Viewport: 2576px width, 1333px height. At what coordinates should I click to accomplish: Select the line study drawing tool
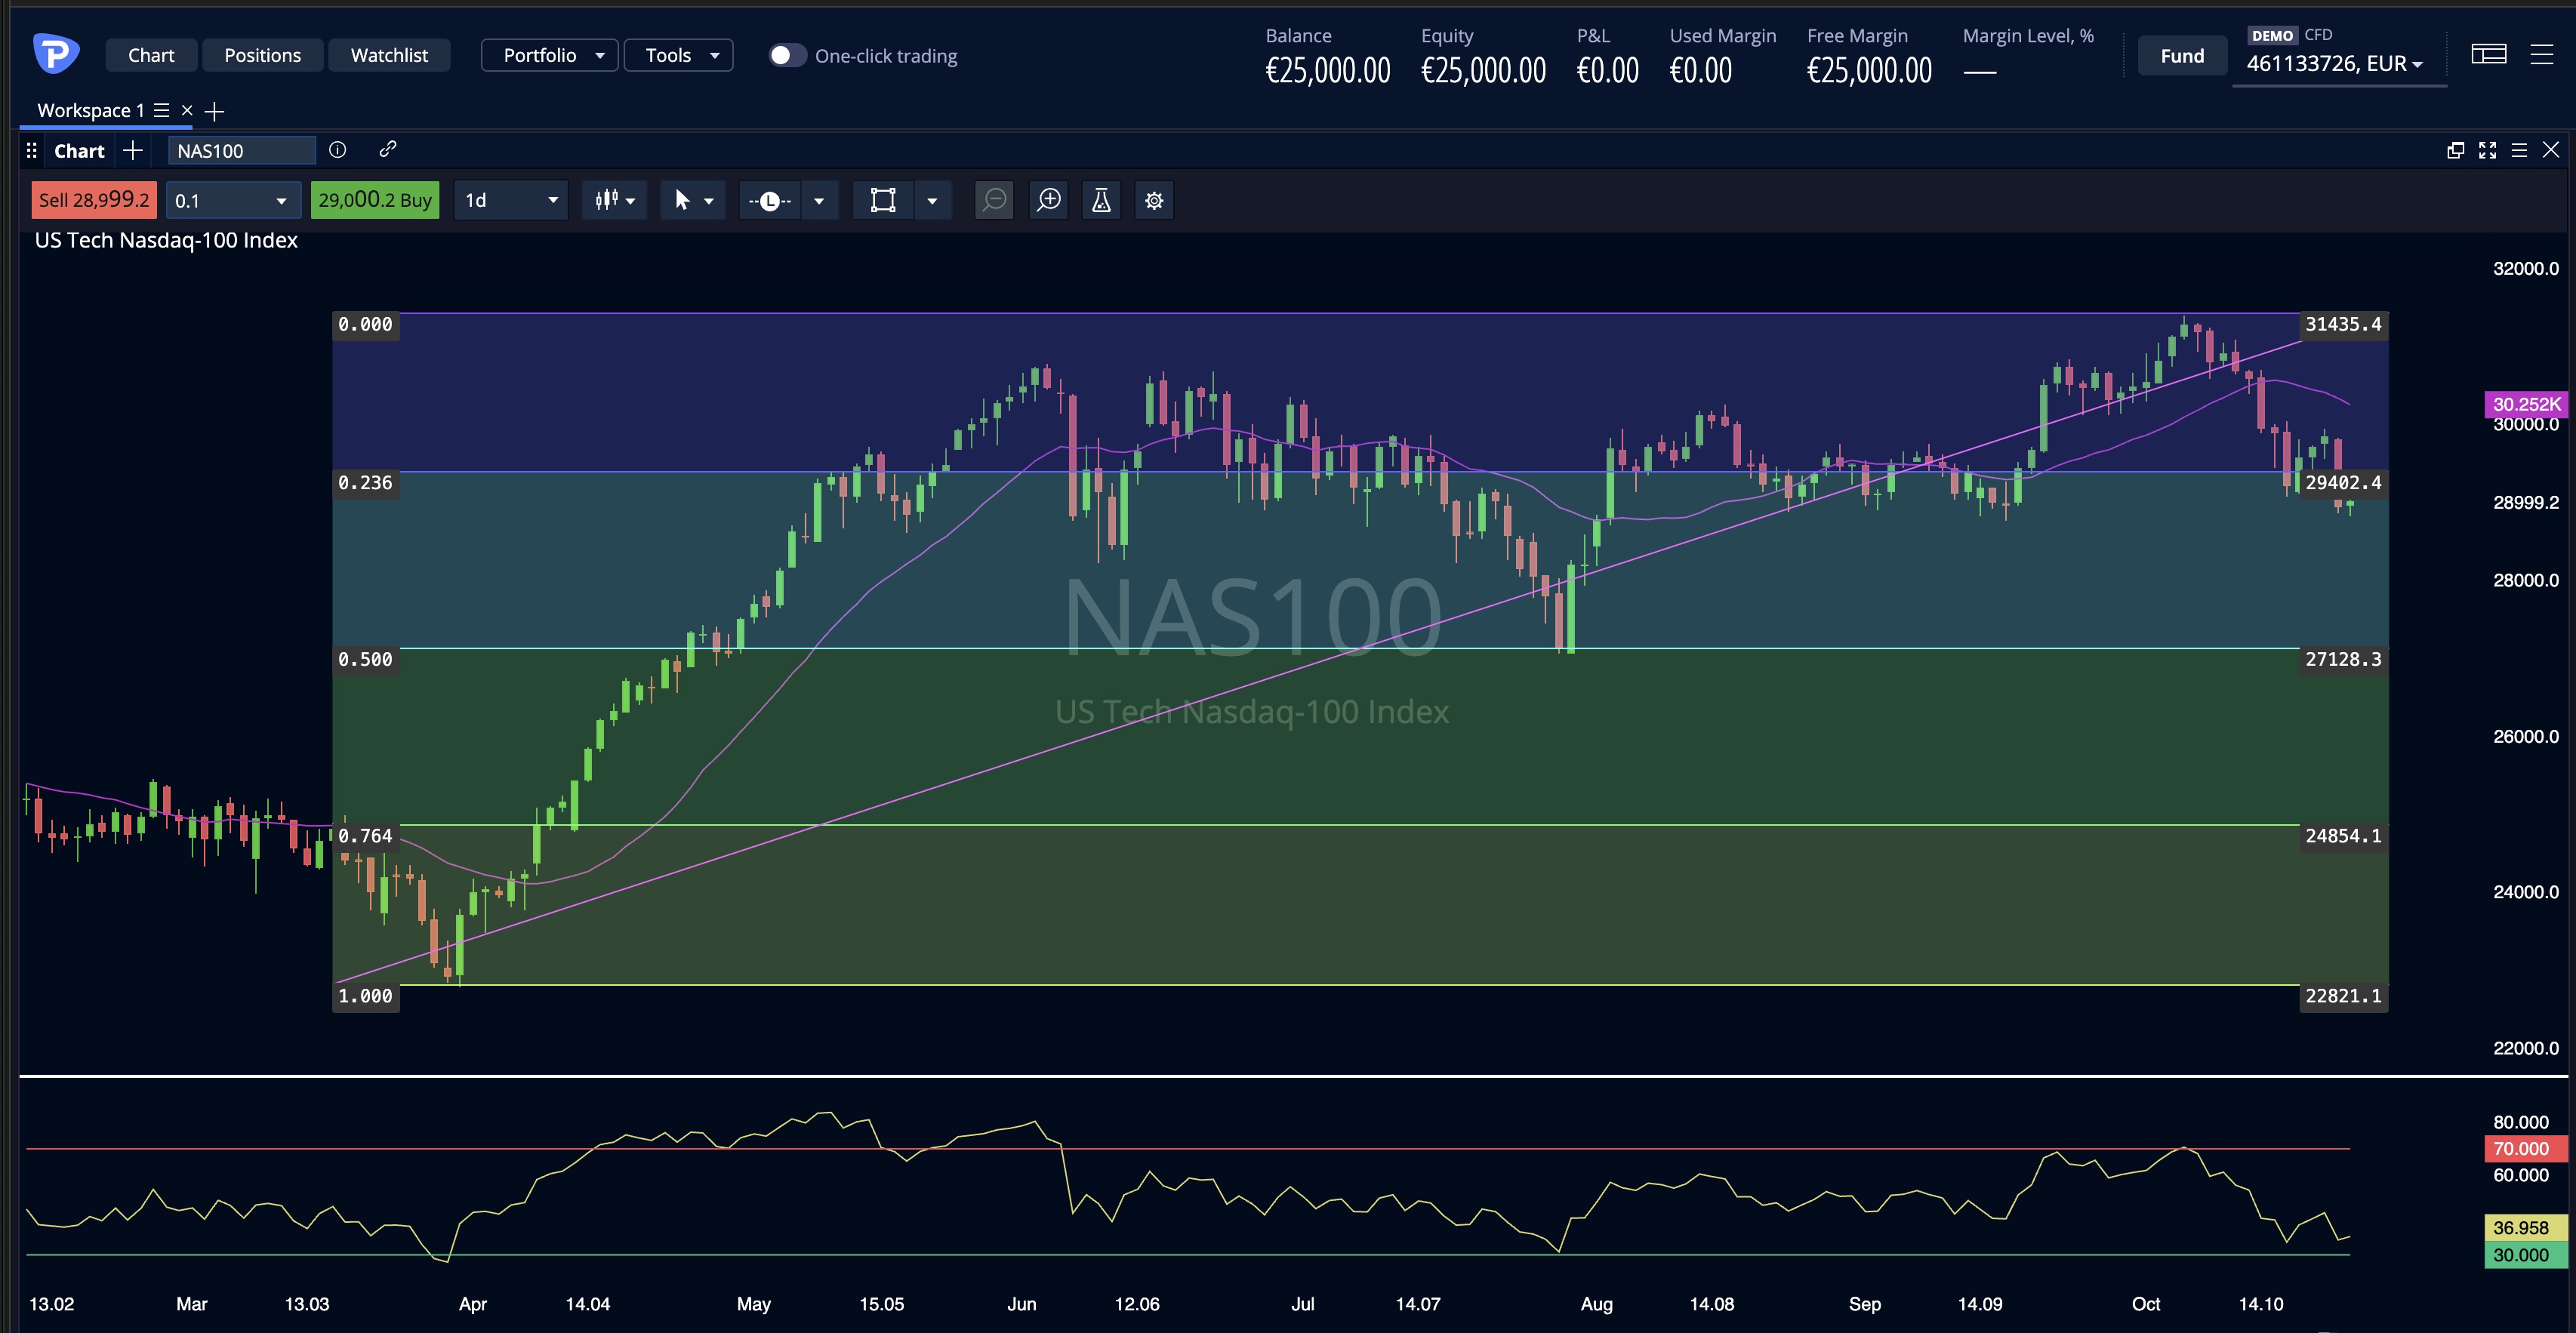coord(769,200)
